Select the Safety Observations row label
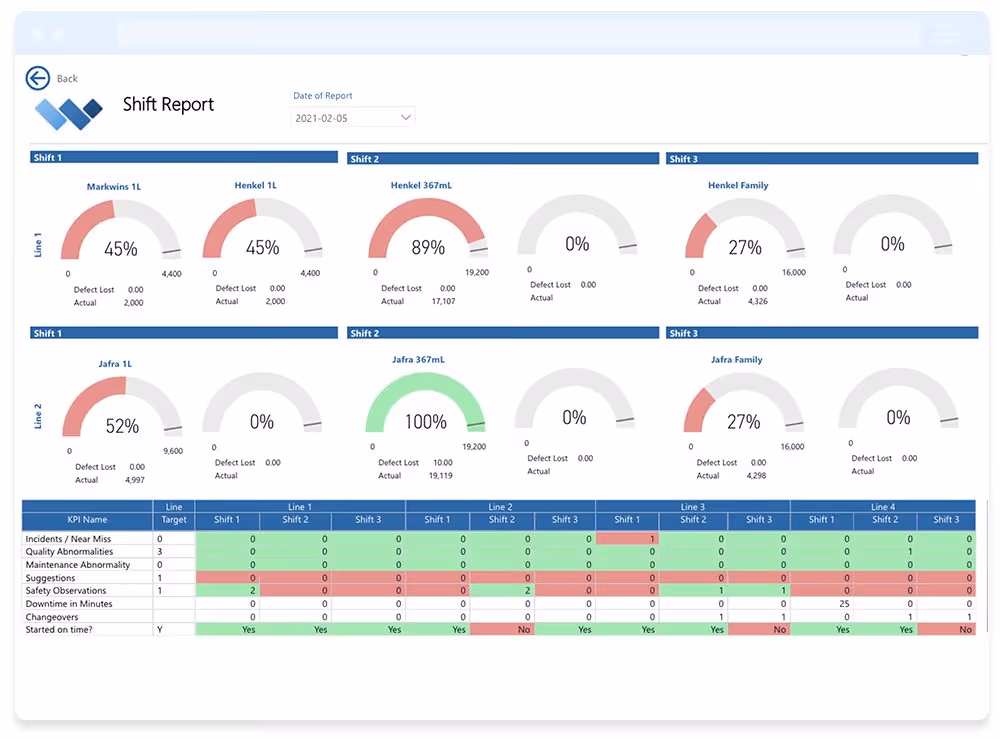Viewport: 1000px width, 739px height. pyautogui.click(x=66, y=590)
